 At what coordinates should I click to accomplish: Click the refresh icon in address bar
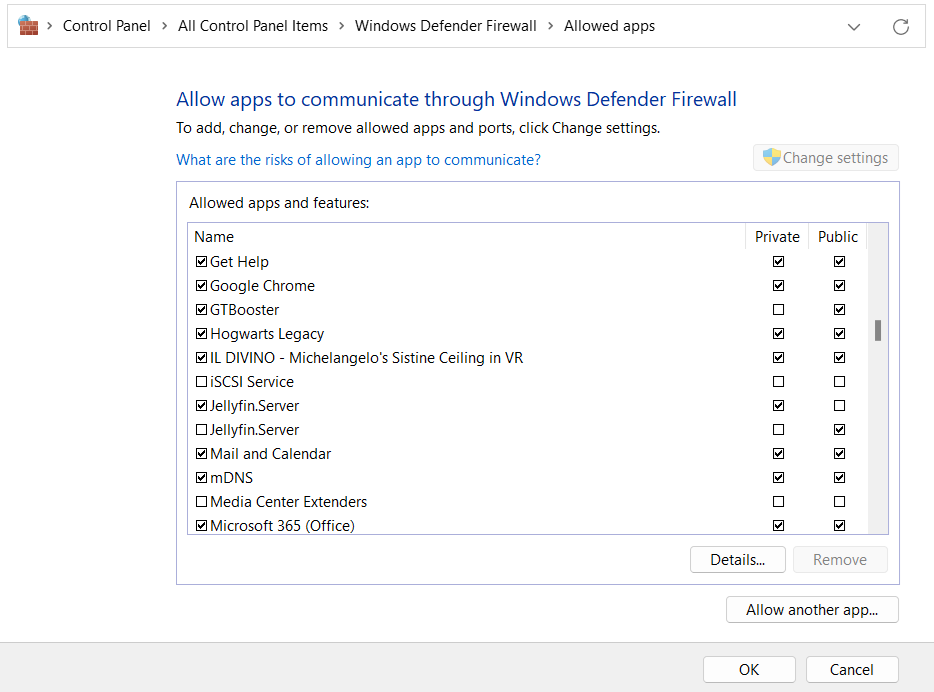[x=900, y=27]
